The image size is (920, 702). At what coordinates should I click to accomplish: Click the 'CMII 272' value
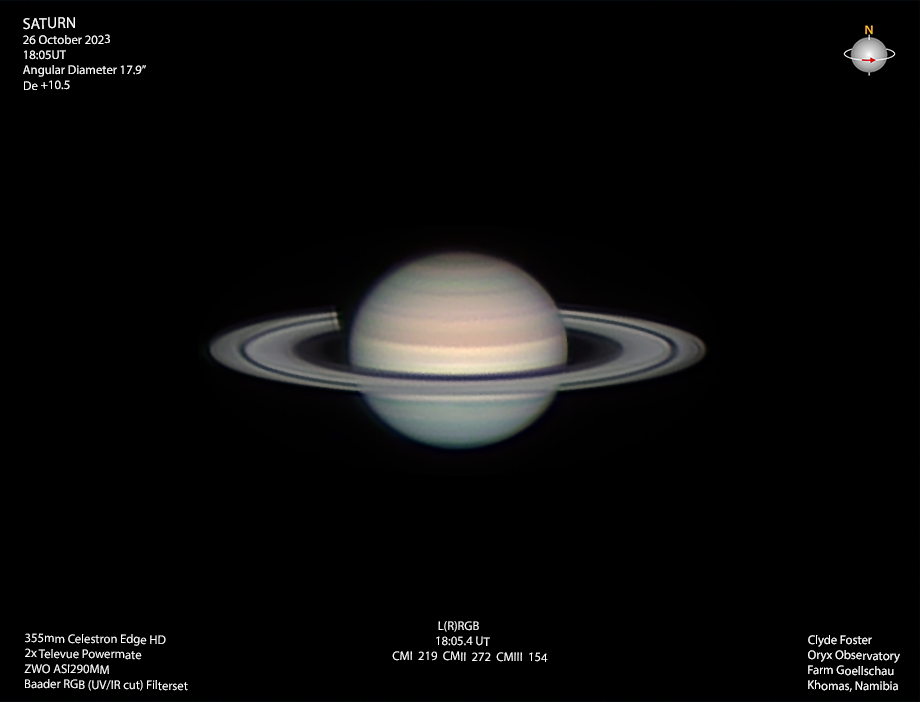[466, 657]
